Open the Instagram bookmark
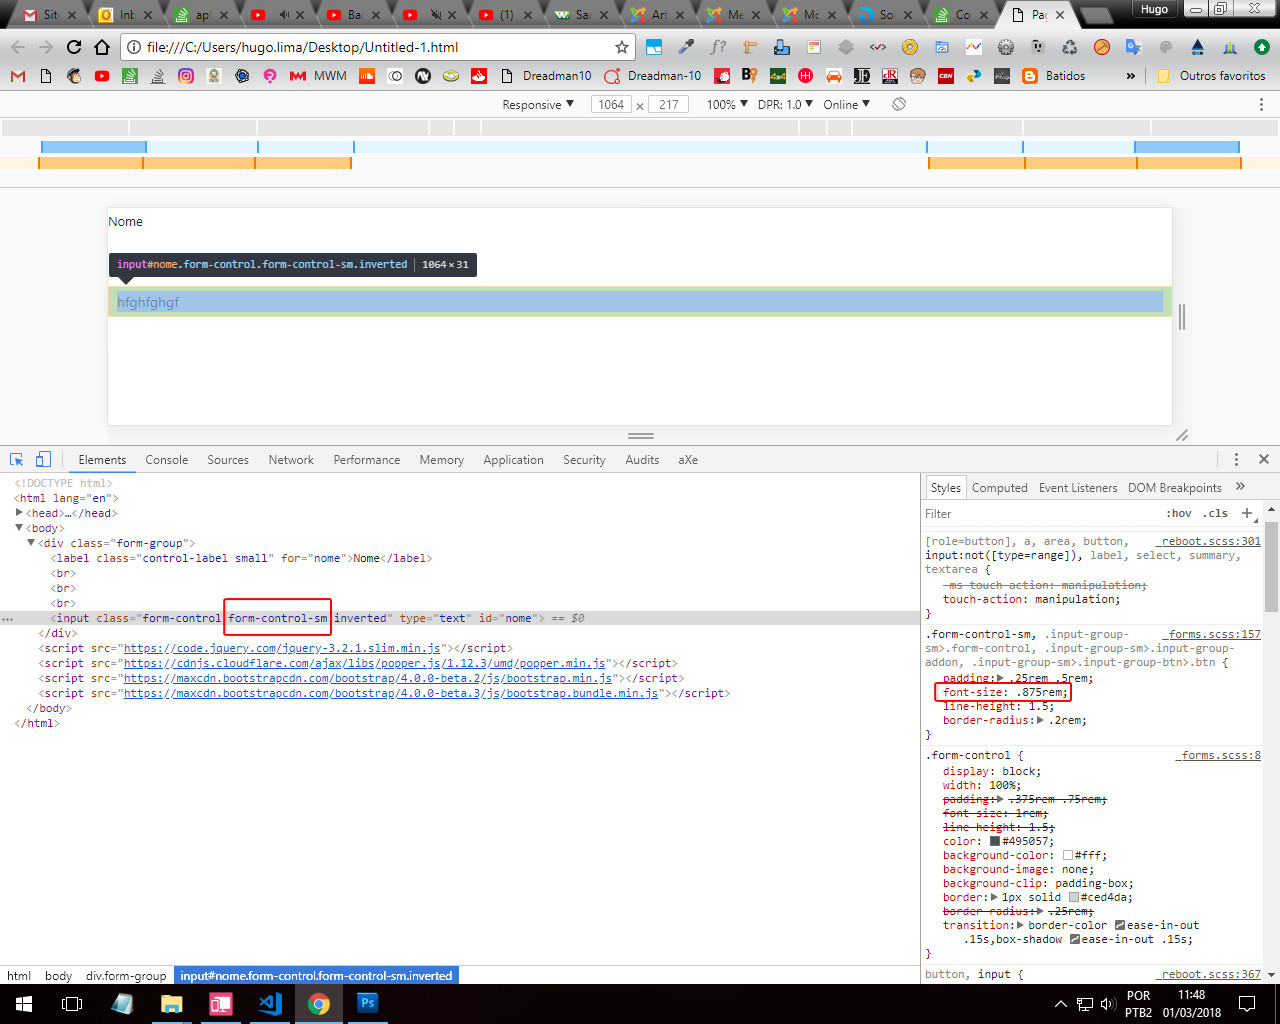This screenshot has height=1024, width=1280. coord(186,76)
